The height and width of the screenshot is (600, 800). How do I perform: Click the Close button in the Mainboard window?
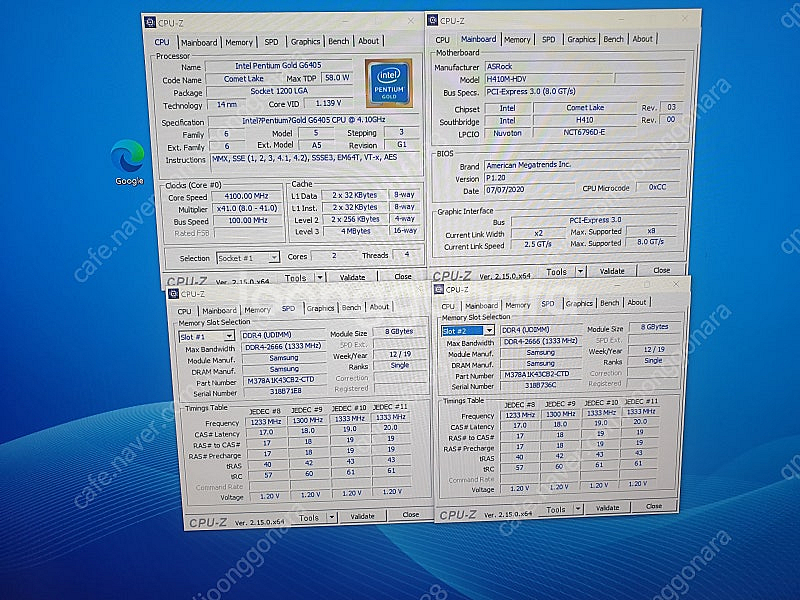pyautogui.click(x=661, y=270)
